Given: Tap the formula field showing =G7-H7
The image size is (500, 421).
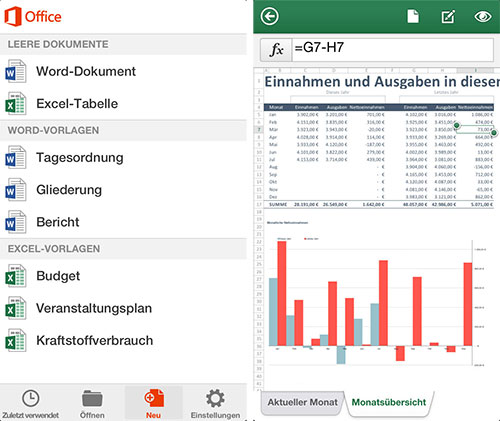Looking at the screenshot, I should 393,50.
